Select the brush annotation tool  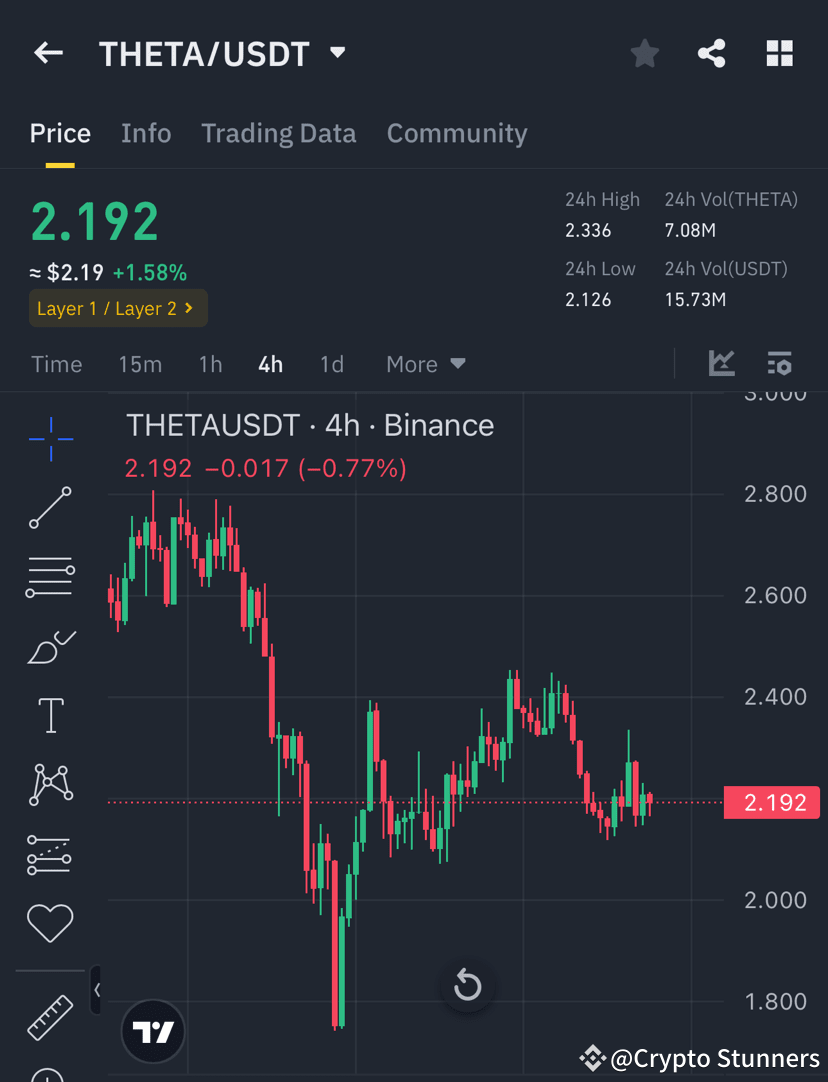pyautogui.click(x=50, y=646)
